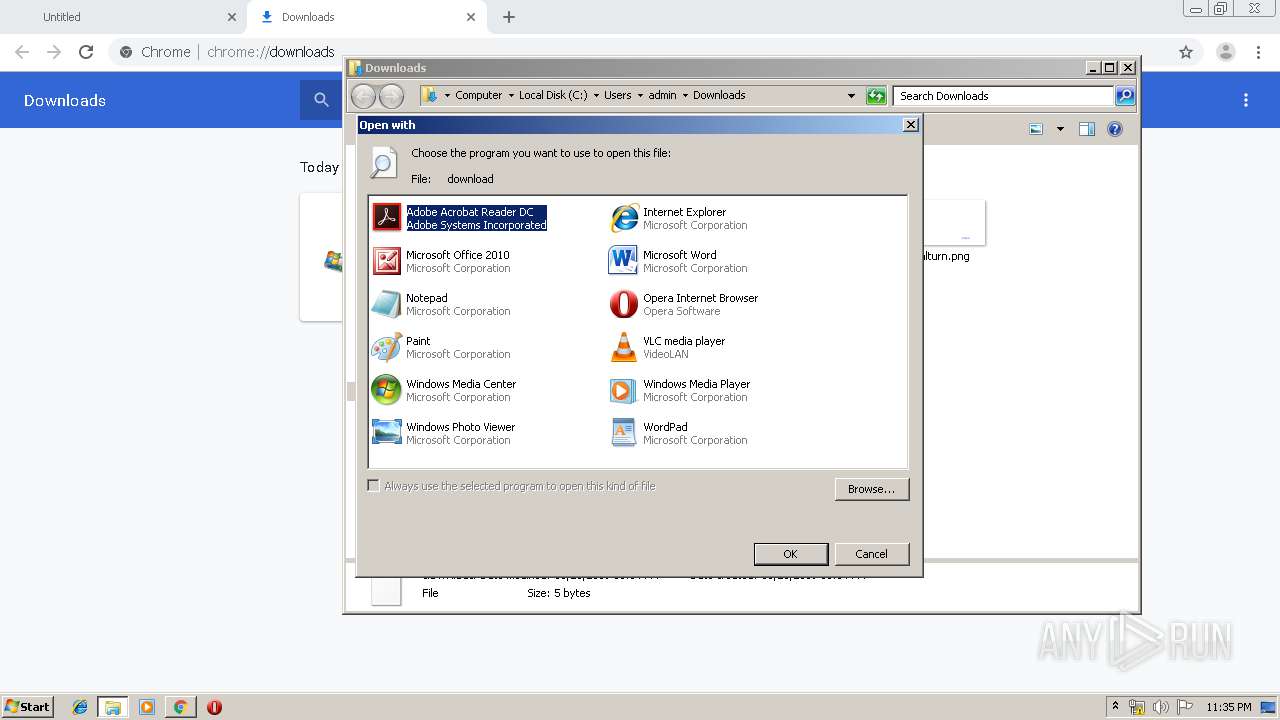Open the view options dropdown arrow

pyautogui.click(x=1060, y=129)
